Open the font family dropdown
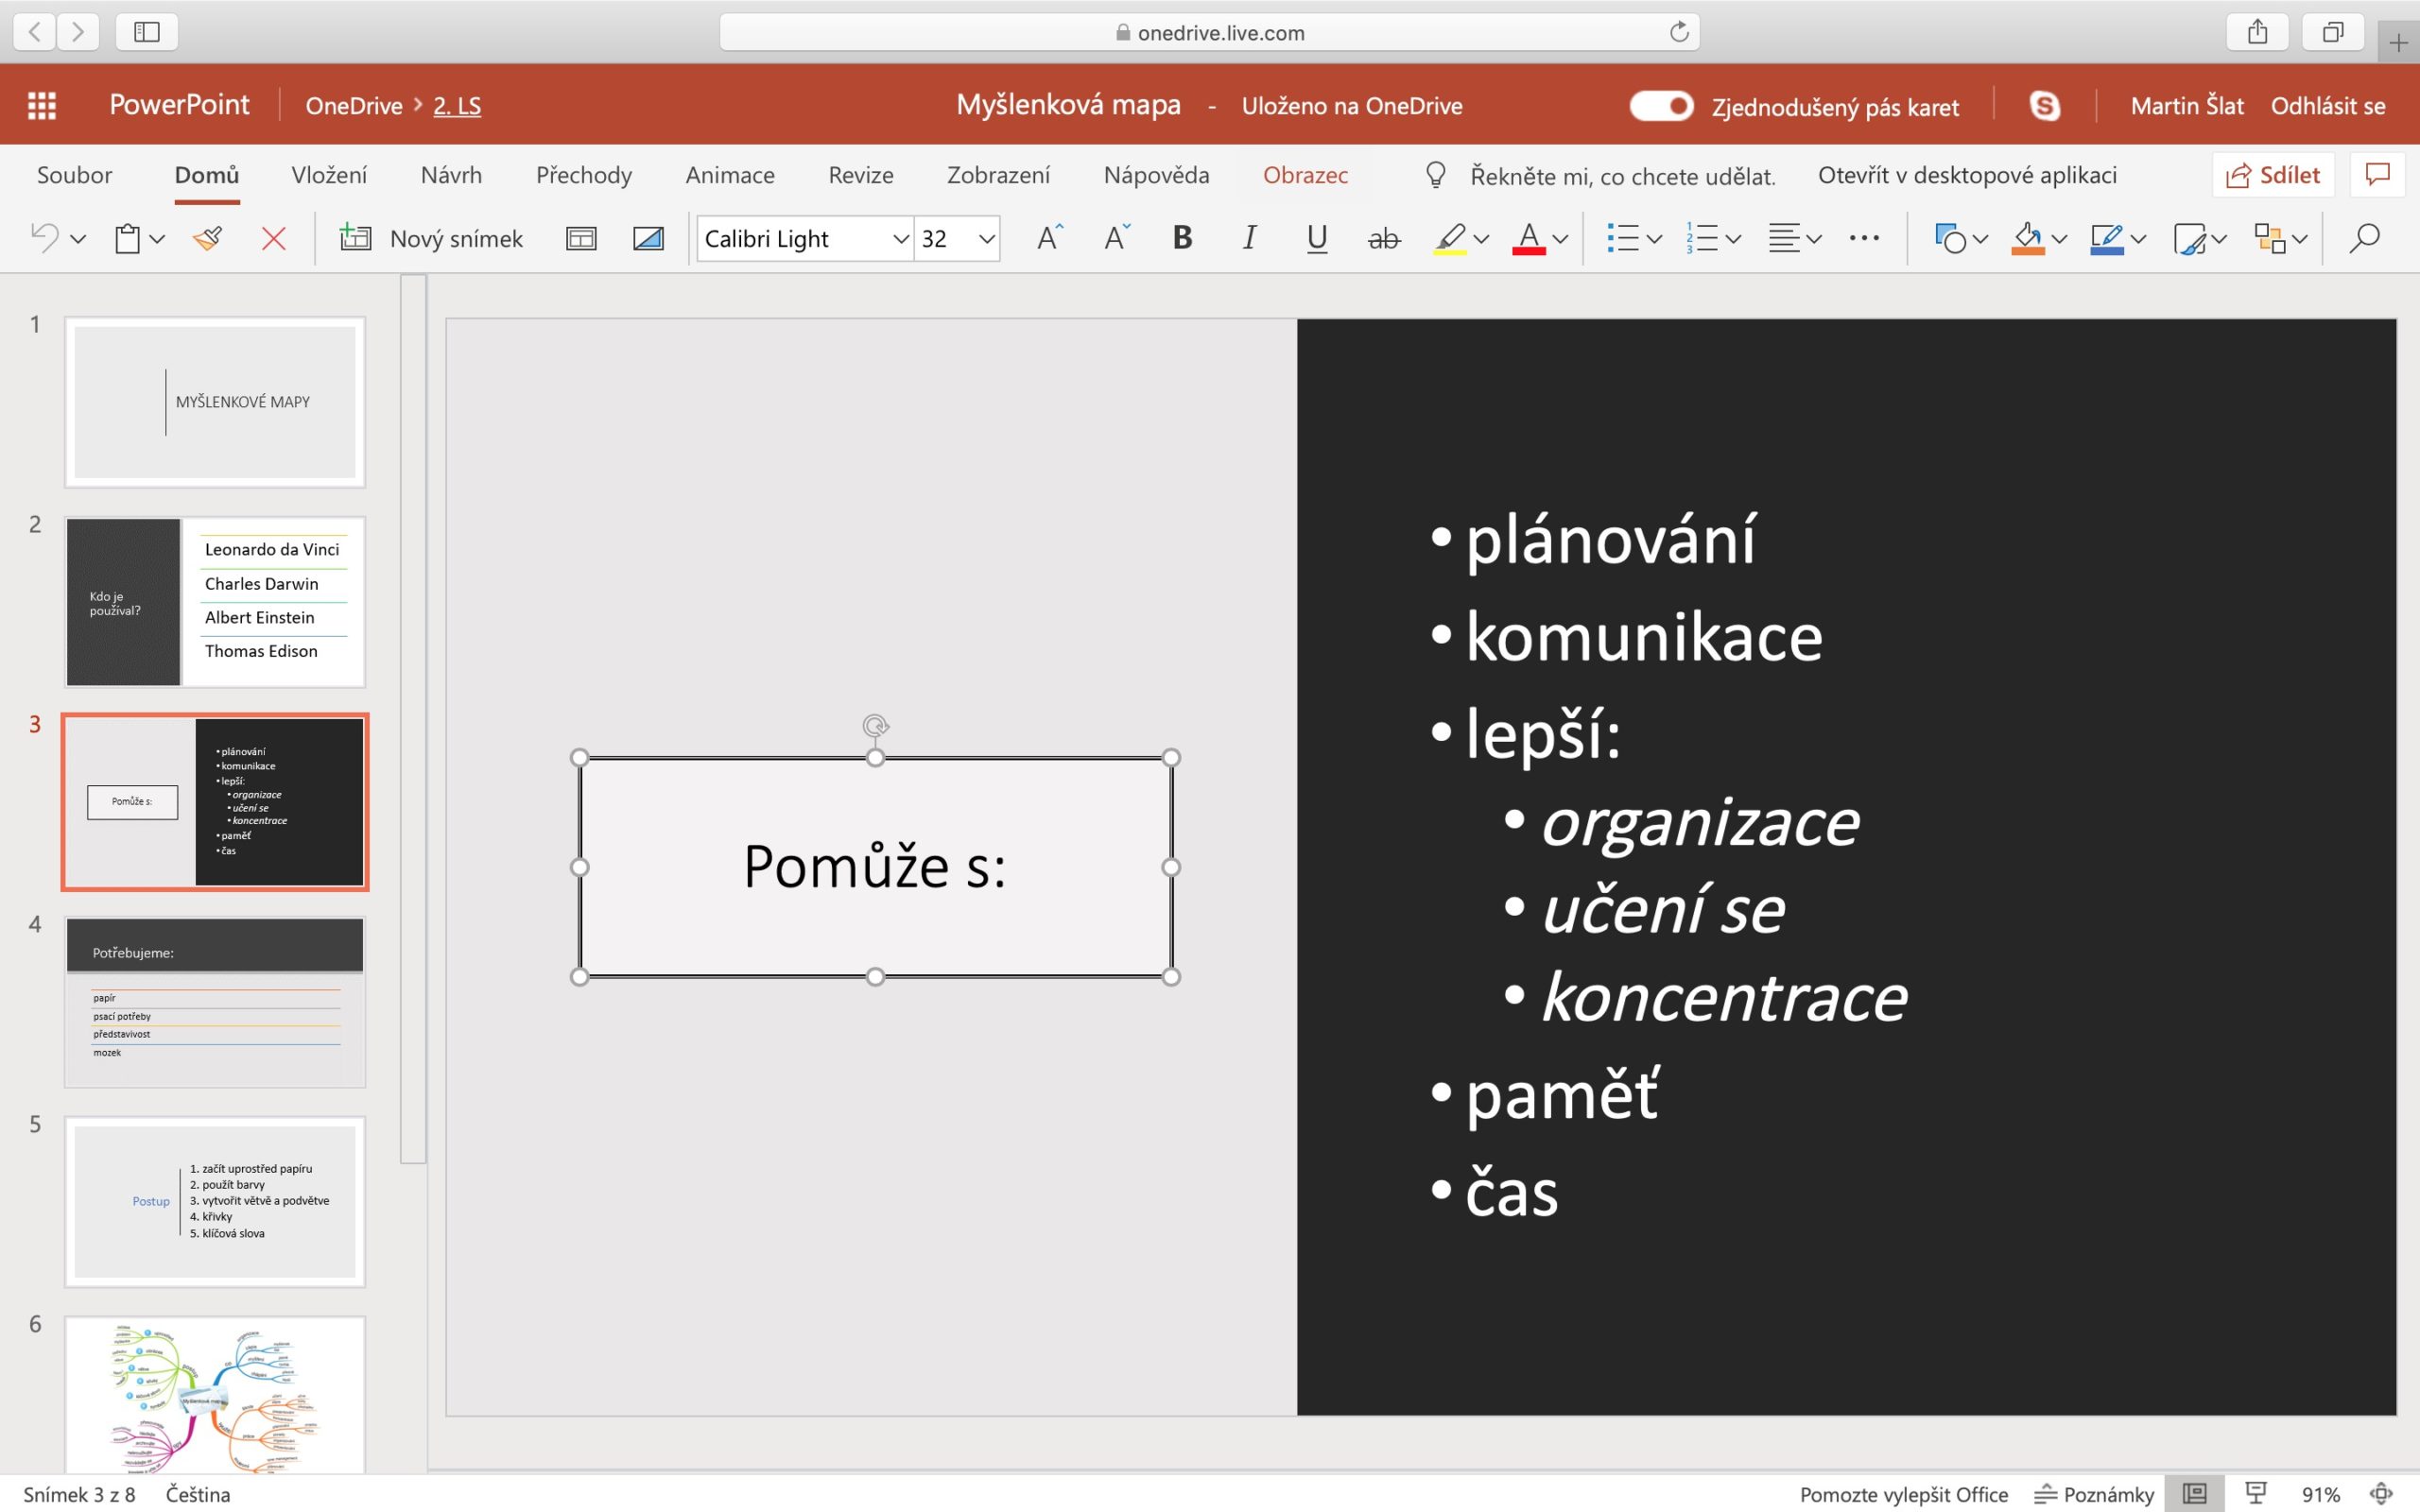Screen dimensions: 2420x1512 coord(898,238)
